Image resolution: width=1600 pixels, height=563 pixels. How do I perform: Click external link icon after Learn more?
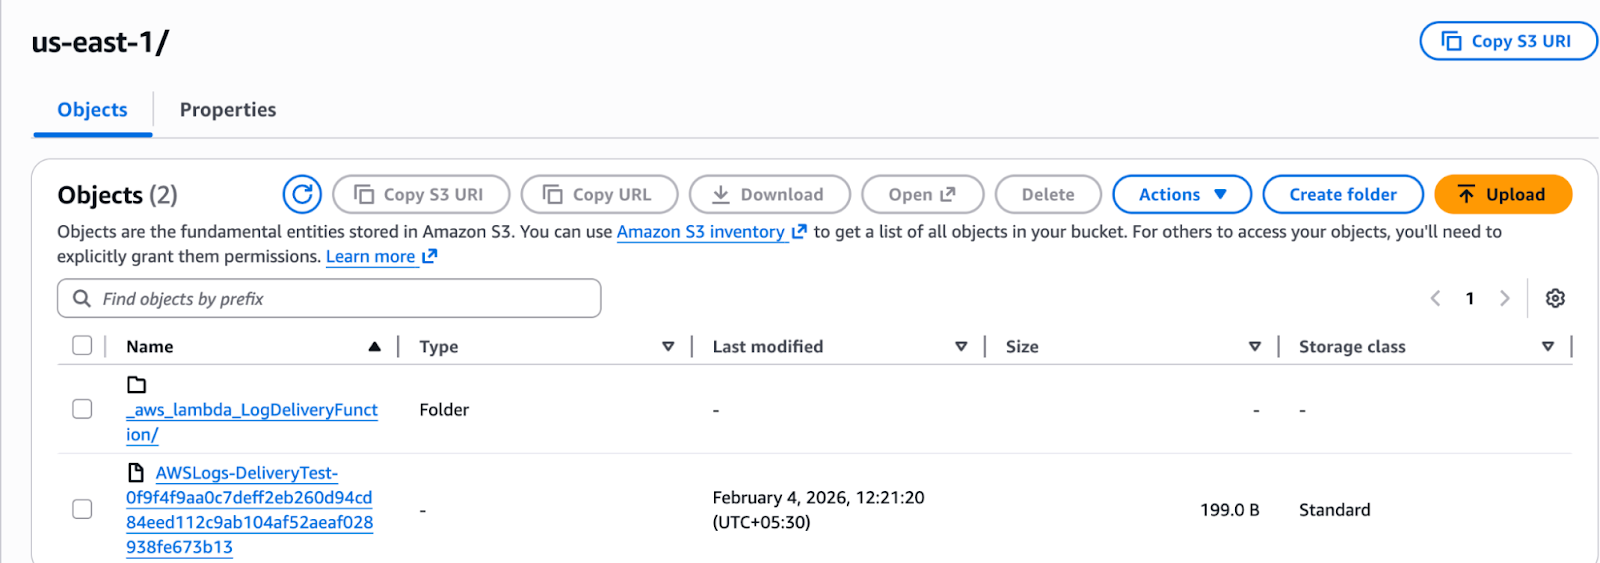430,256
